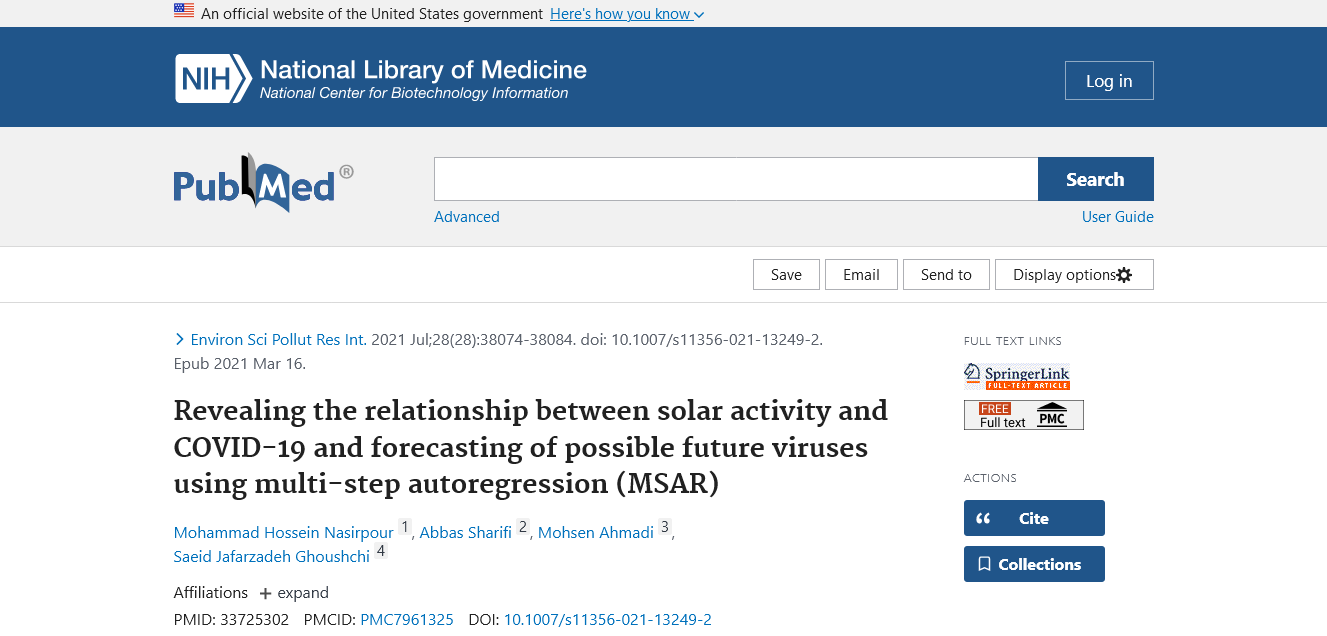This screenshot has height=636, width=1327.
Task: Click affiliation superscript 2 after Sharifi
Action: pos(523,527)
